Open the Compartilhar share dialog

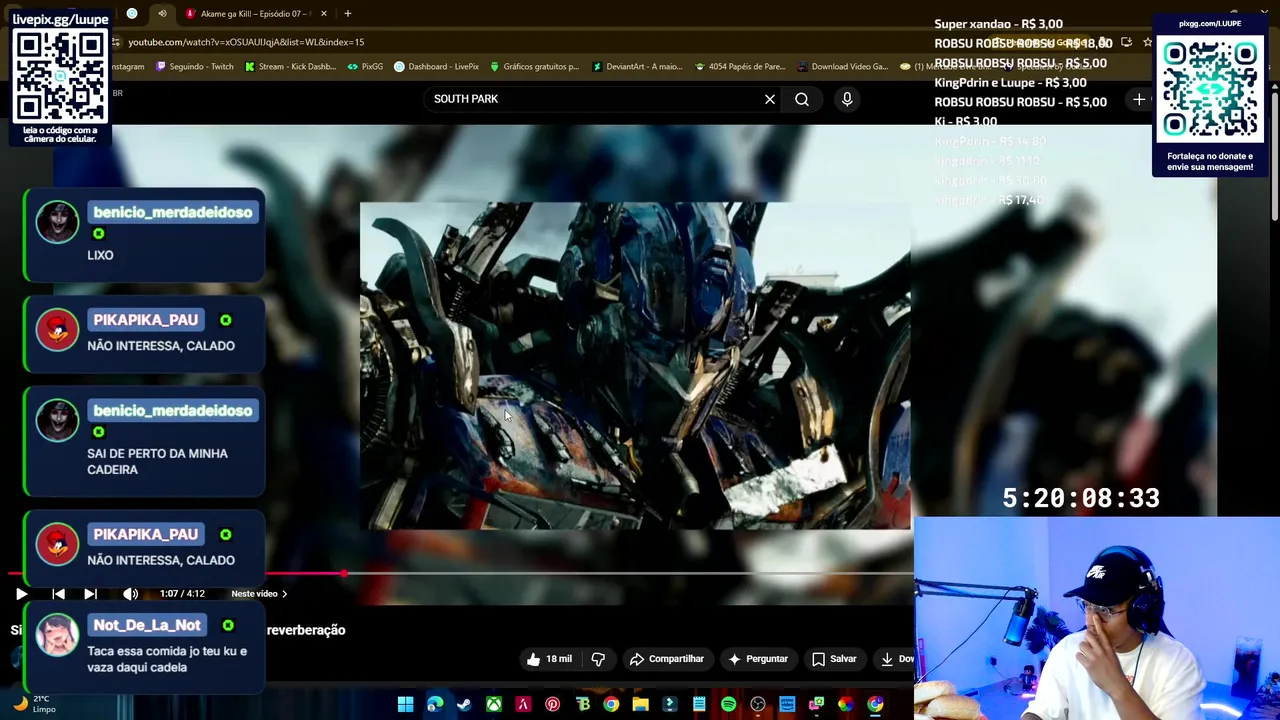point(666,659)
